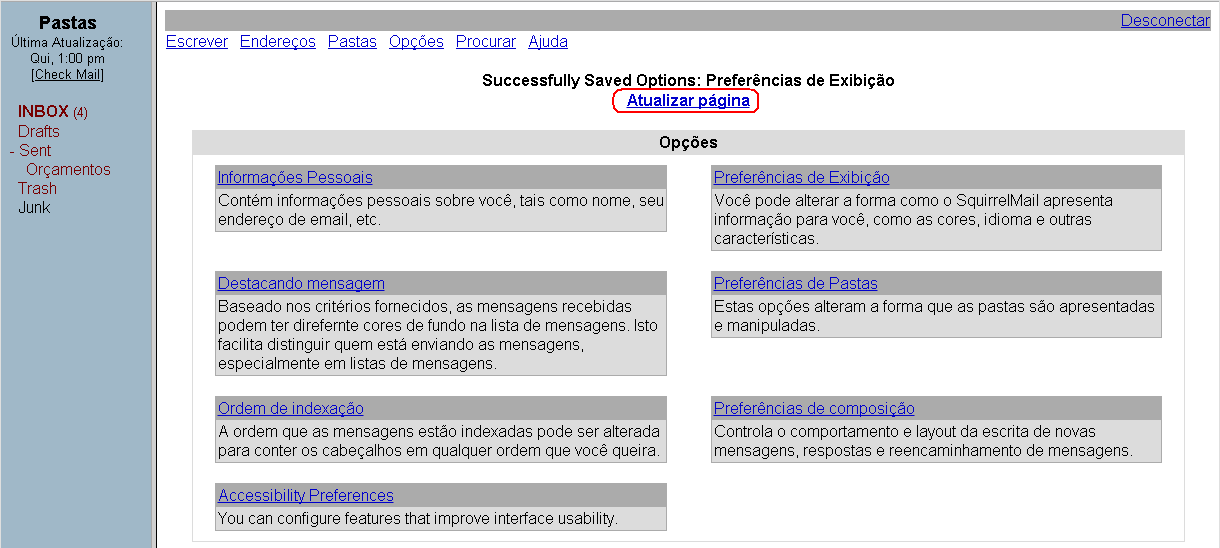Screen dimensions: 1220x548
Task: Open the Drafts folder
Action: pos(38,131)
